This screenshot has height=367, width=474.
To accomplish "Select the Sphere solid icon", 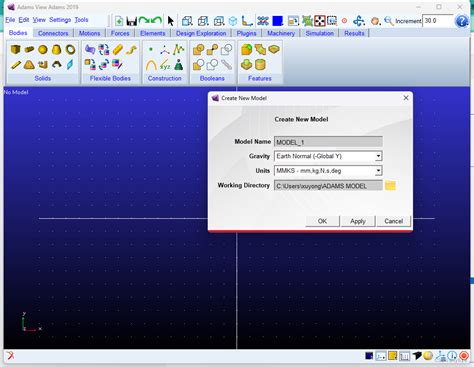I will pyautogui.click(x=43, y=50).
